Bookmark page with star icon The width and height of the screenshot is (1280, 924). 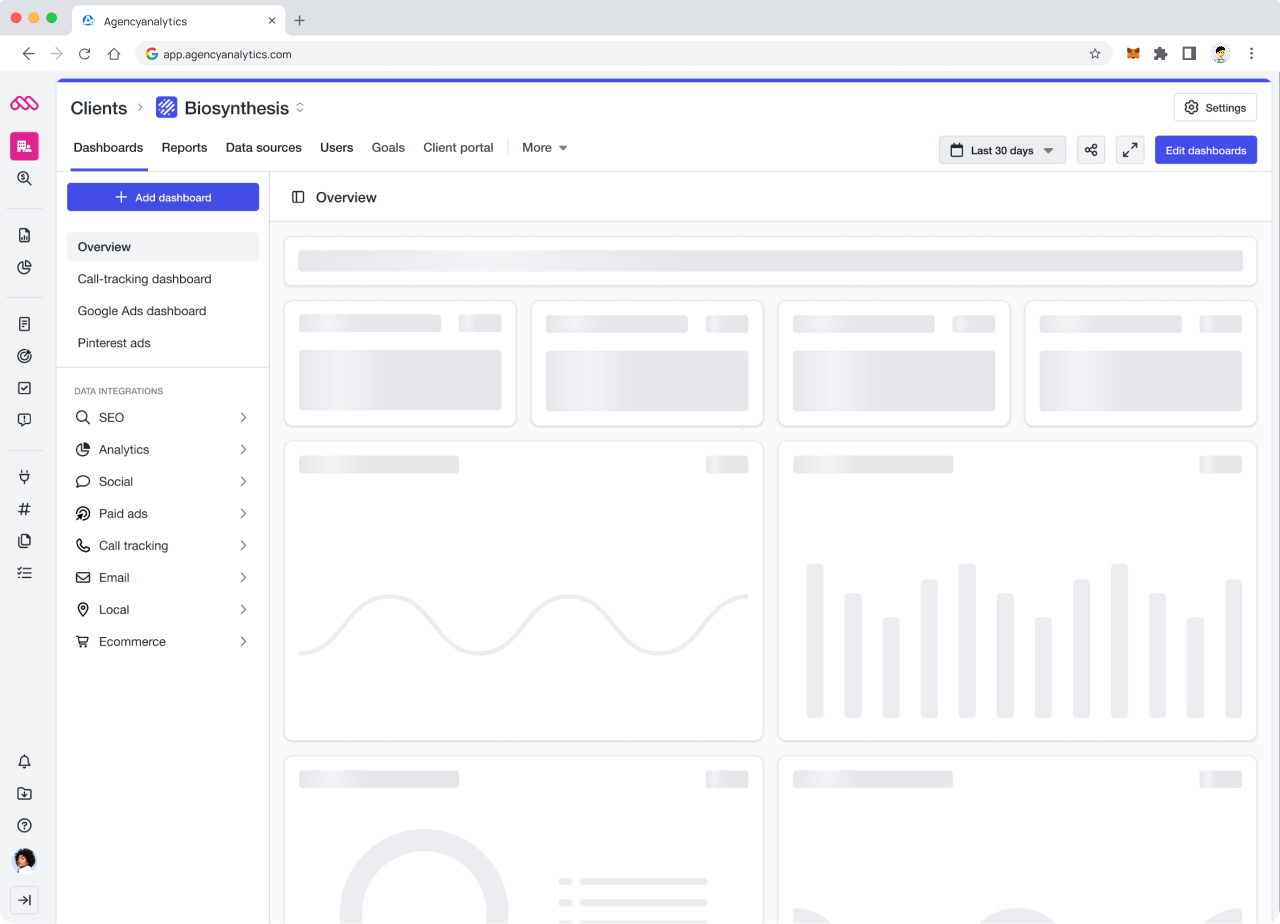pyautogui.click(x=1095, y=54)
